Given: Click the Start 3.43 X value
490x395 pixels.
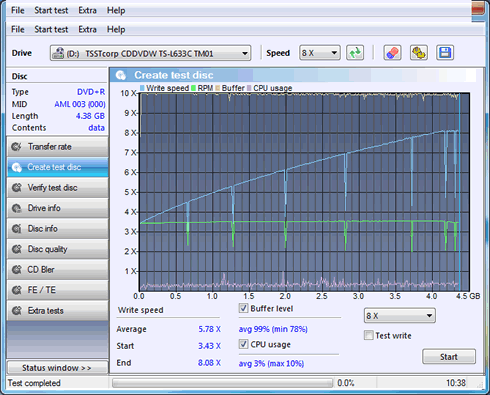Looking at the screenshot, I should point(209,346).
